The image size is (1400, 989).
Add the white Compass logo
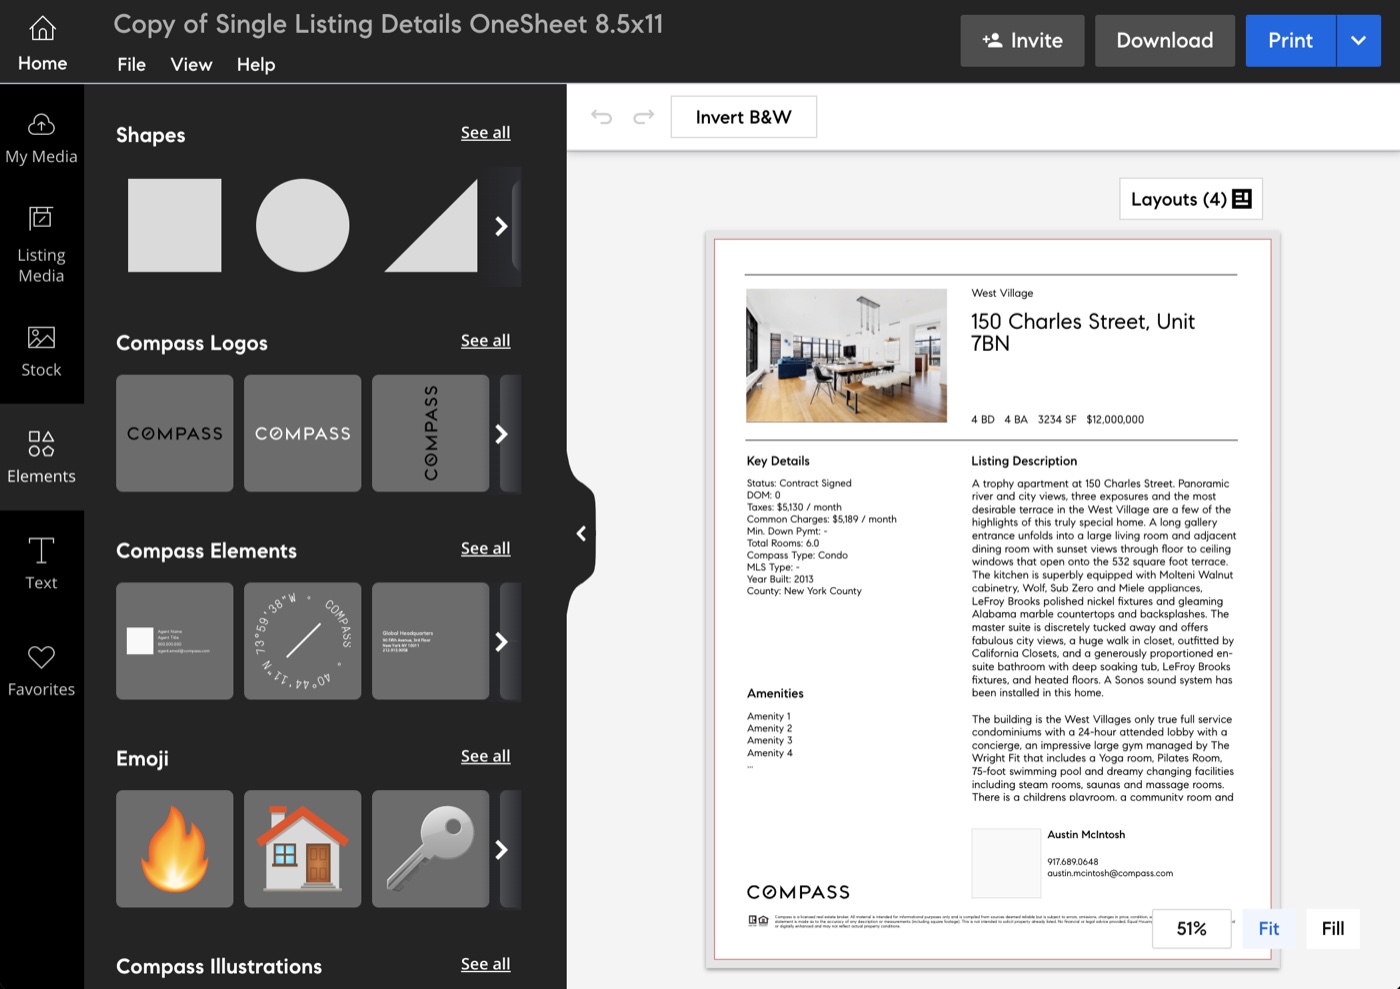pos(303,433)
